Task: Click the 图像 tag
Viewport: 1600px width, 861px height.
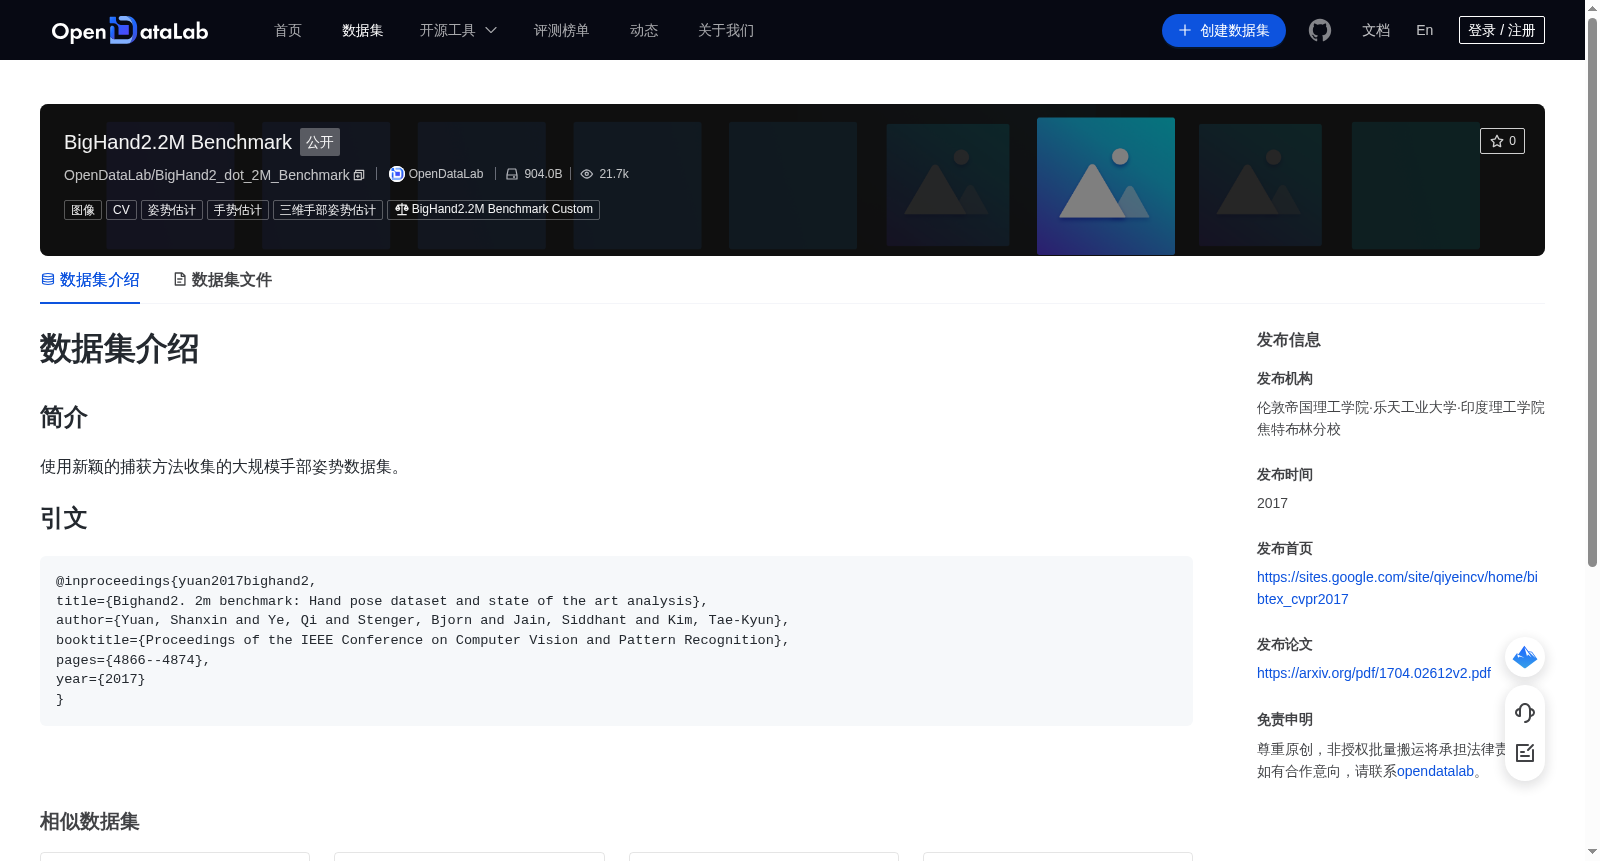Action: tap(83, 210)
